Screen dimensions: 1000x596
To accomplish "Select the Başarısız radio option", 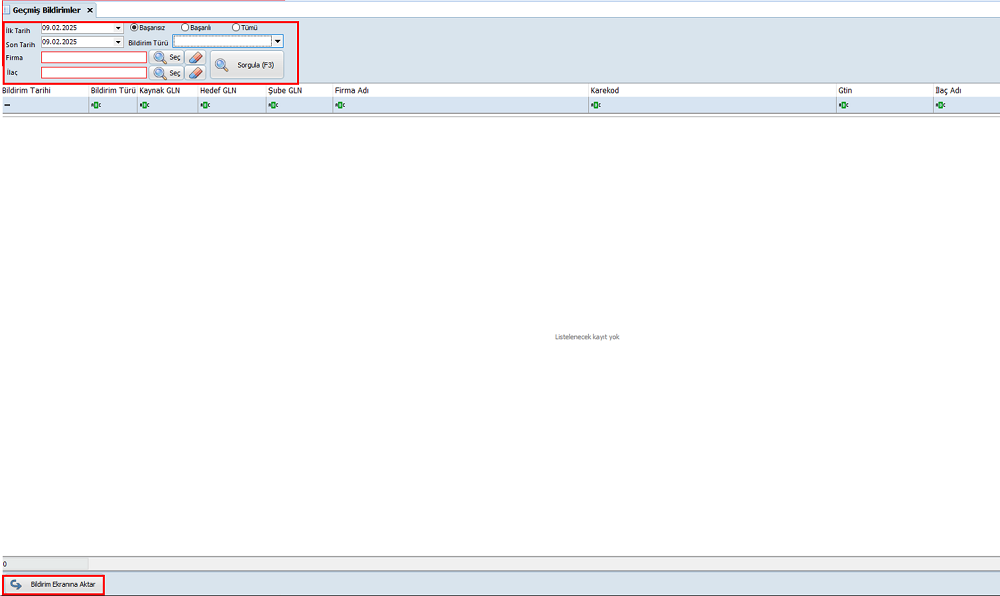I will click(x=135, y=28).
